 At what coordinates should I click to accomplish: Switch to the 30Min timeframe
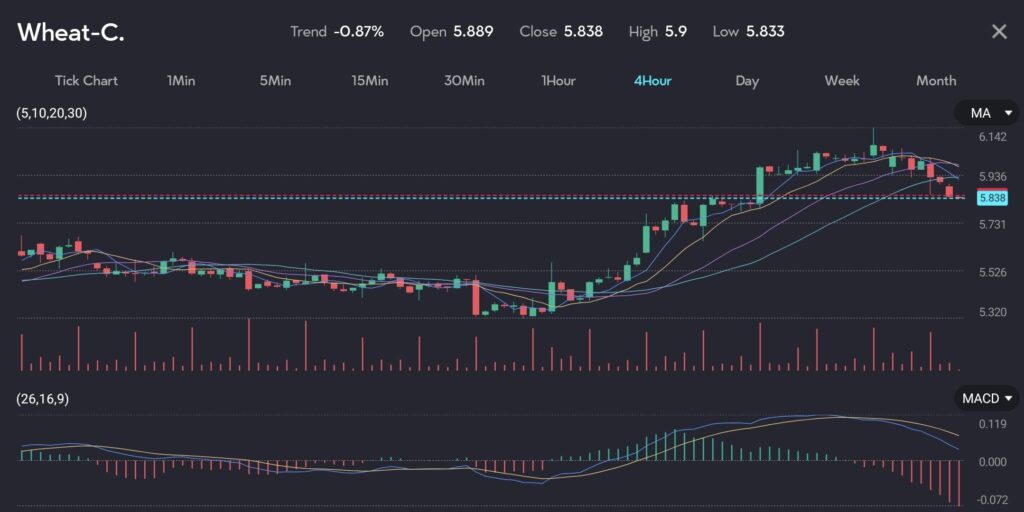point(464,81)
